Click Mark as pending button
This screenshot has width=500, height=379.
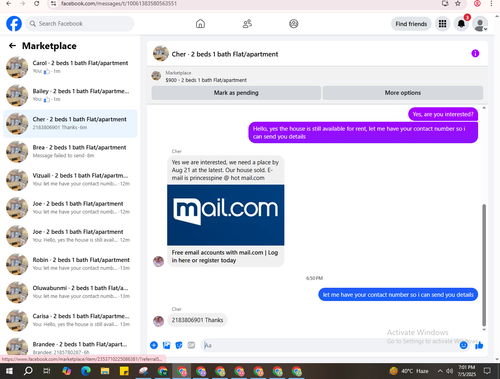(236, 93)
